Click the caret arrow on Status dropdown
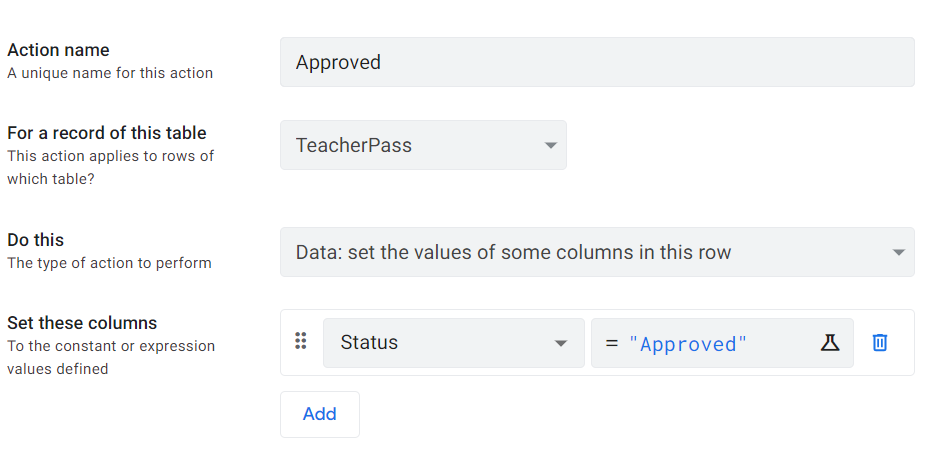This screenshot has height=460, width=940. click(561, 344)
